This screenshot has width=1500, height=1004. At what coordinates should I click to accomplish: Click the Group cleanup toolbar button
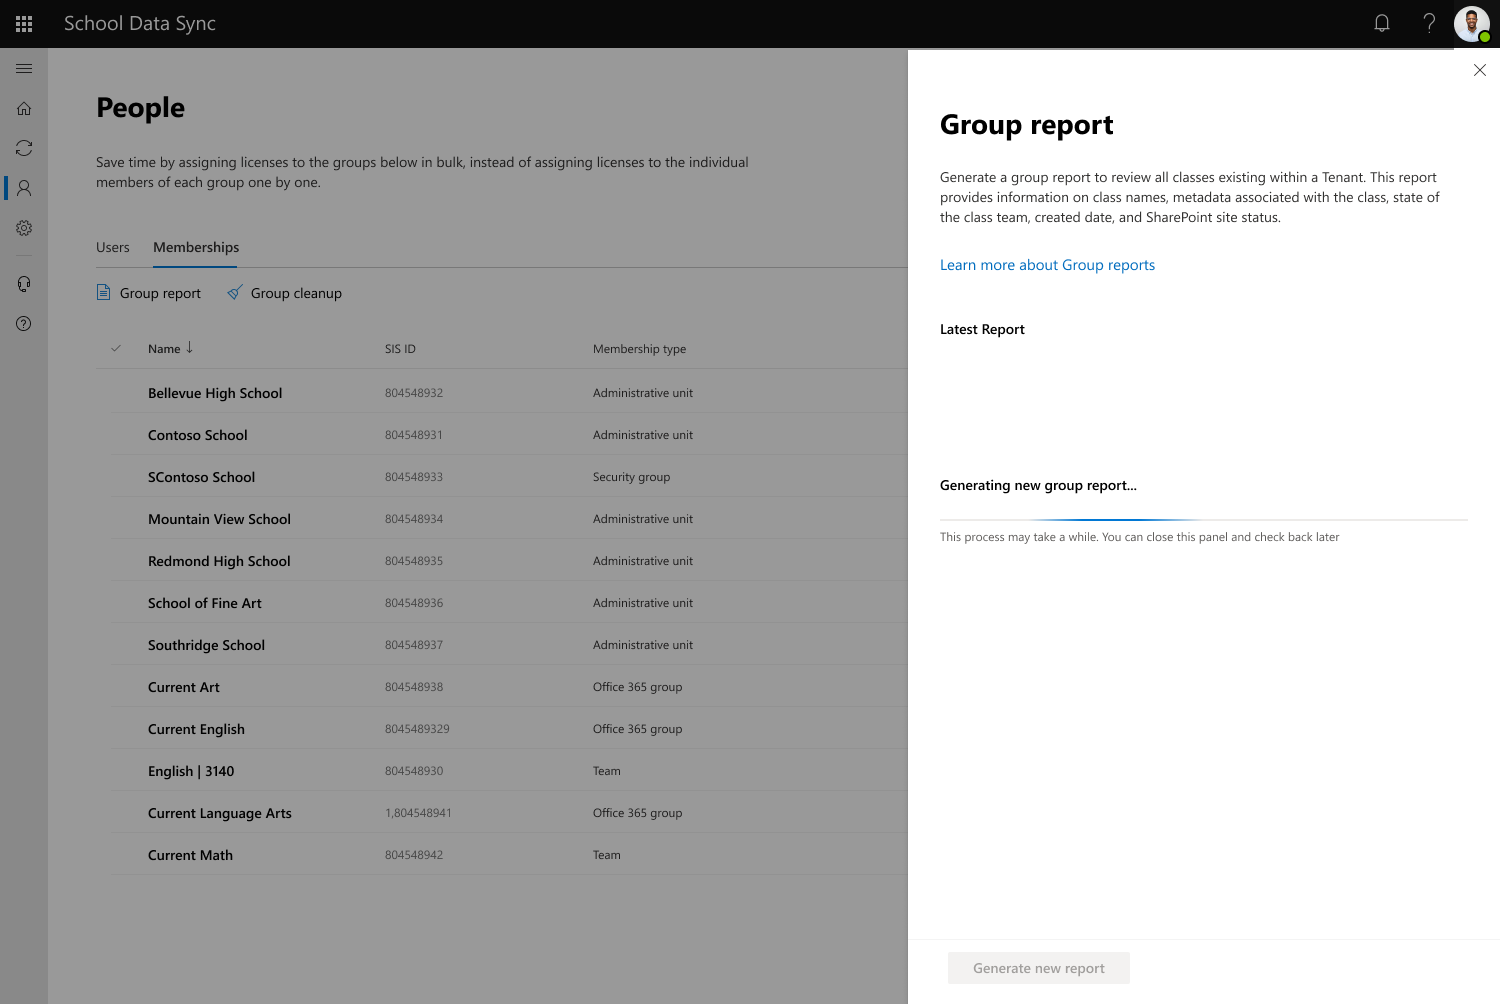285,293
